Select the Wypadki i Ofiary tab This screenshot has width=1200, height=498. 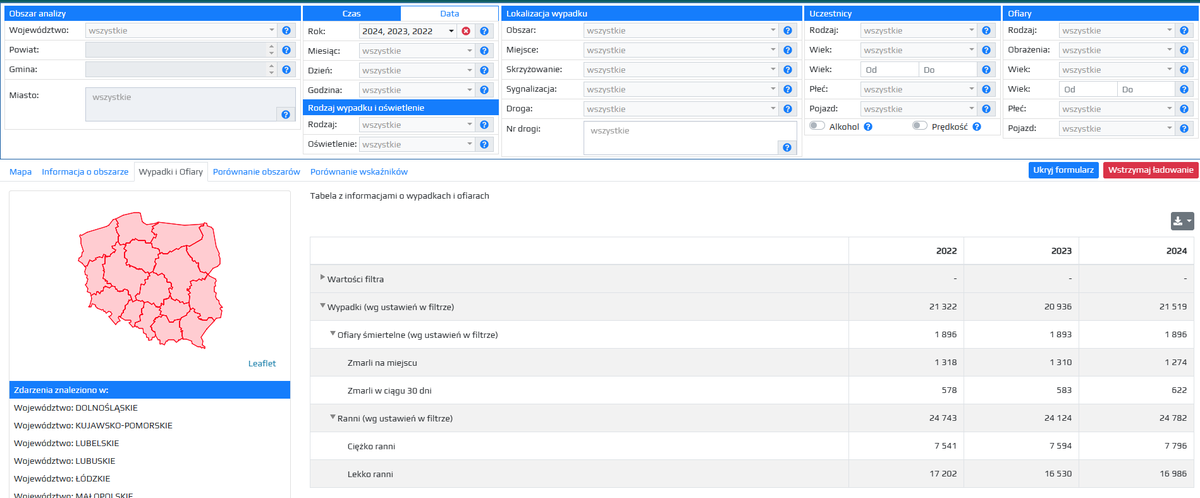tap(171, 172)
